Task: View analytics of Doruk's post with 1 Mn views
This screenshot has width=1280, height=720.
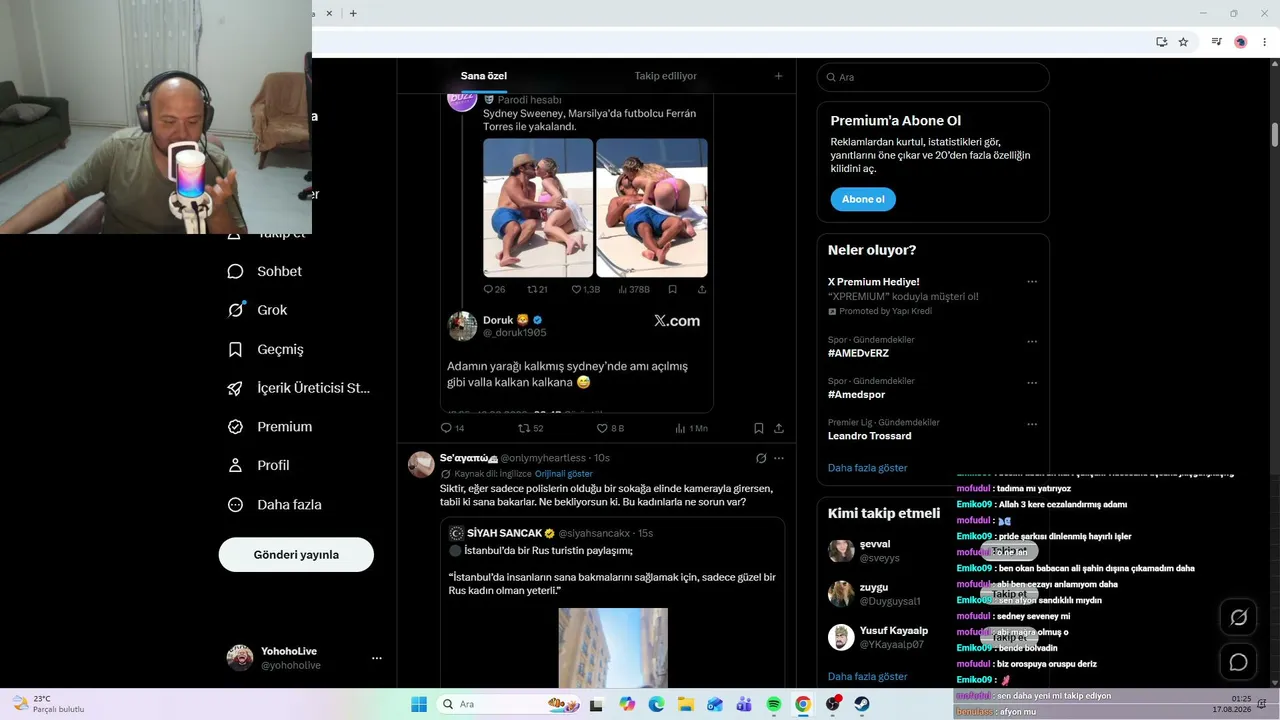Action: click(691, 428)
